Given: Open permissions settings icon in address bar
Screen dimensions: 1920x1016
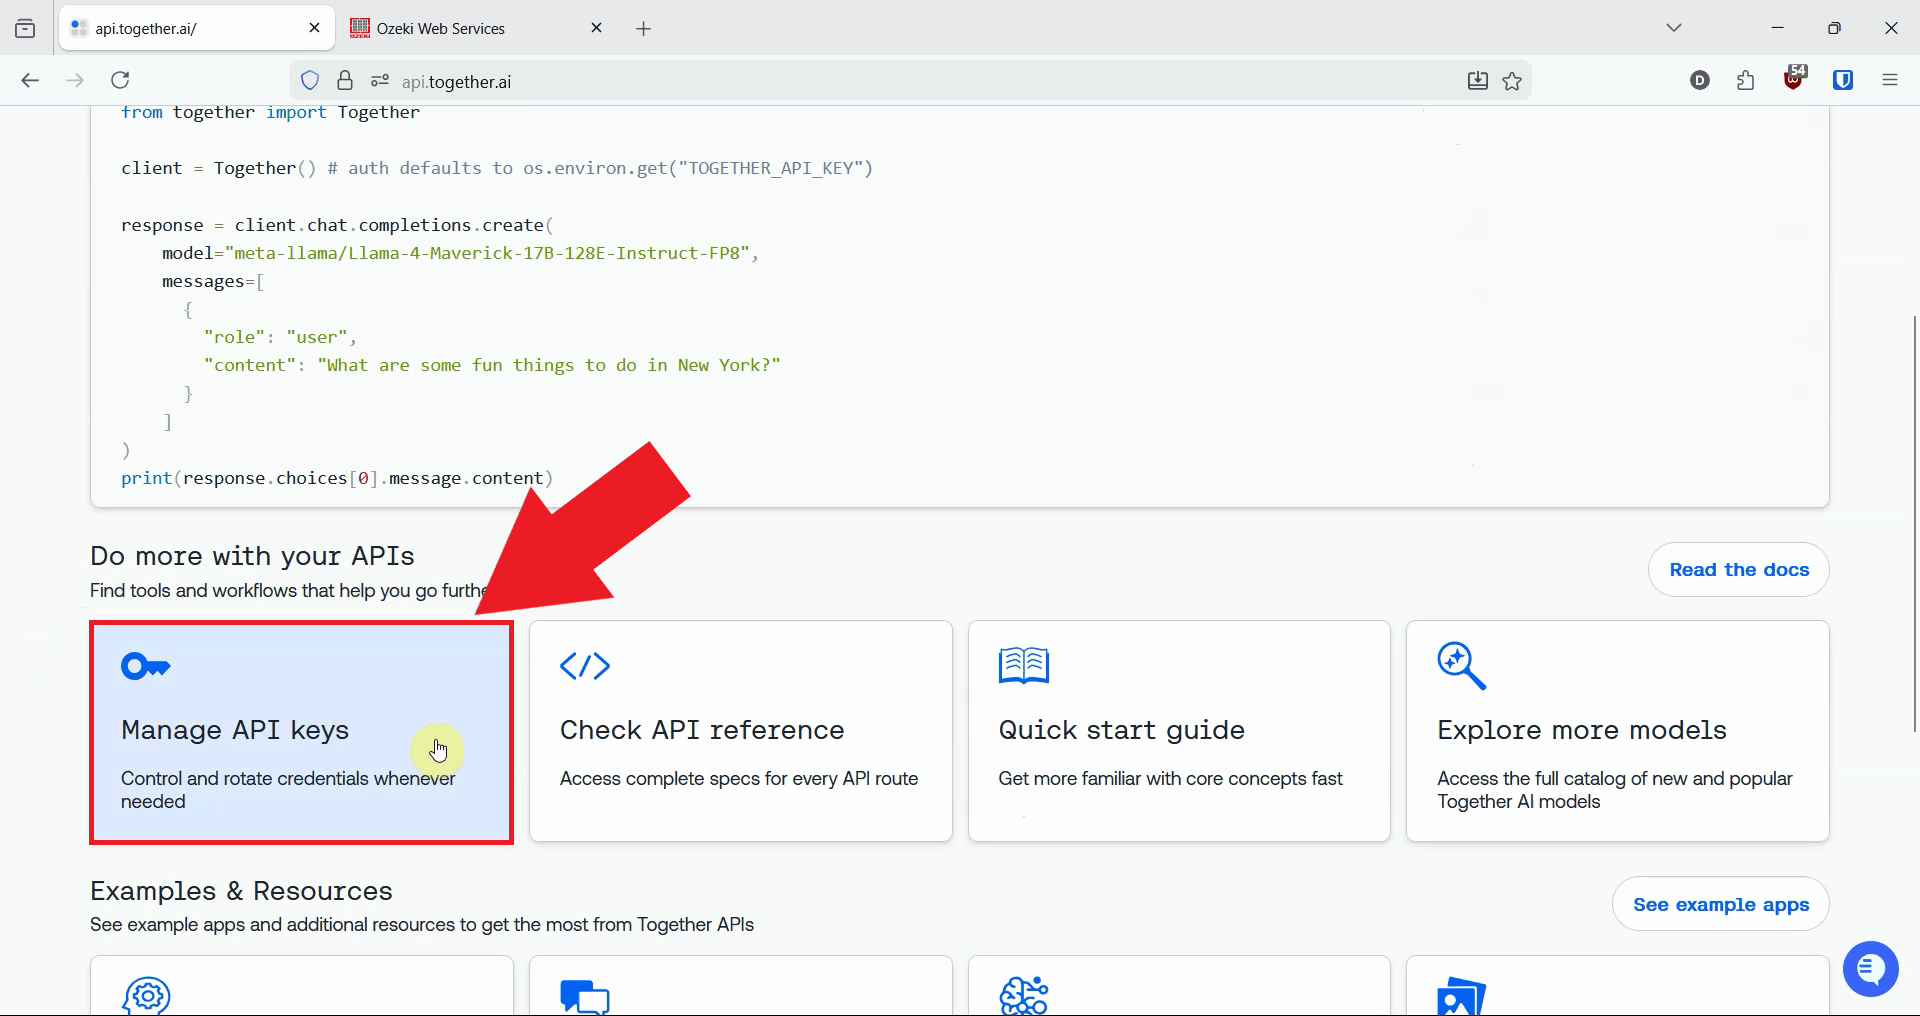Looking at the screenshot, I should [x=379, y=80].
